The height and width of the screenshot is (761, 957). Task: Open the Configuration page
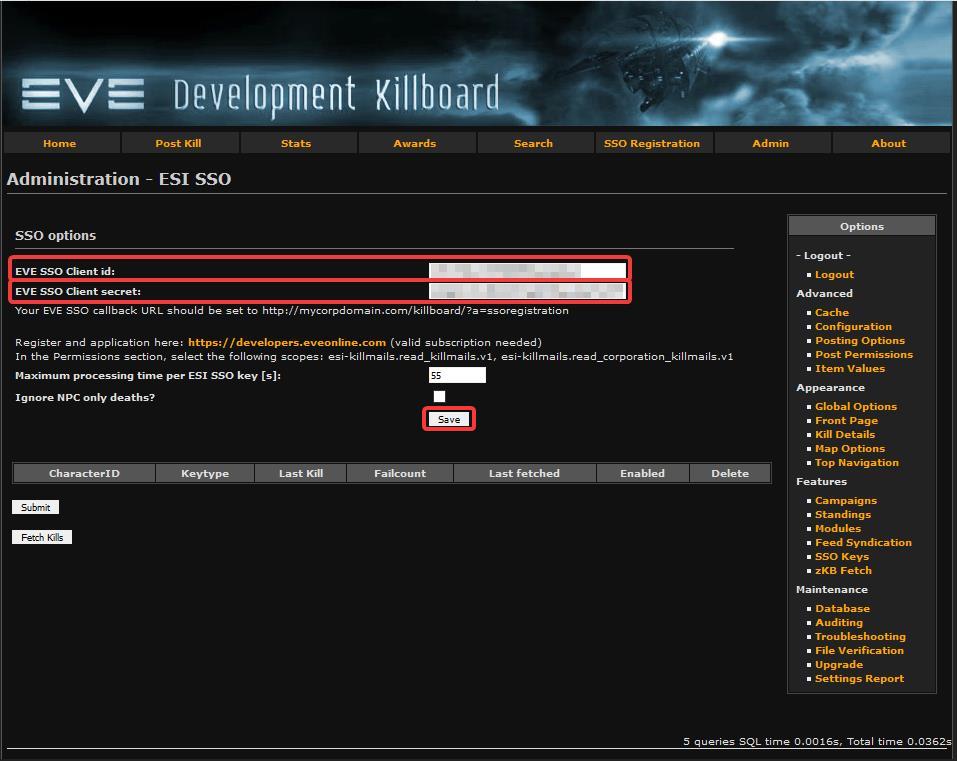[853, 326]
